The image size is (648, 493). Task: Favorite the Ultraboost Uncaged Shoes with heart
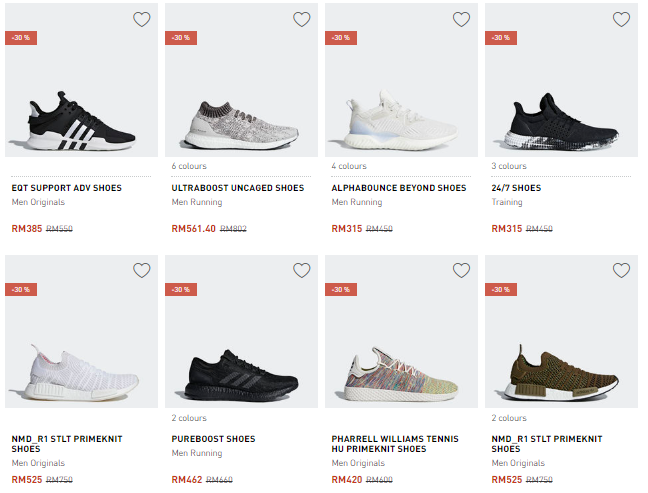(x=301, y=20)
